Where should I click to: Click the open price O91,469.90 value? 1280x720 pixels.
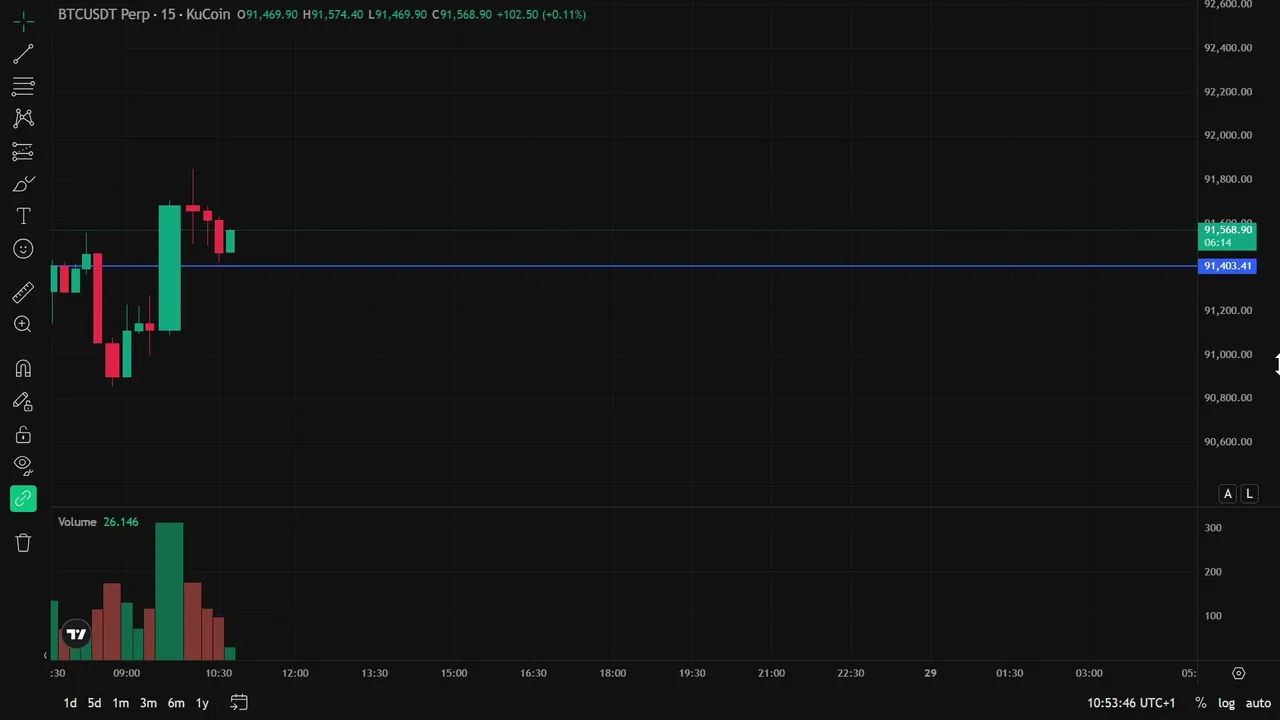coord(267,15)
